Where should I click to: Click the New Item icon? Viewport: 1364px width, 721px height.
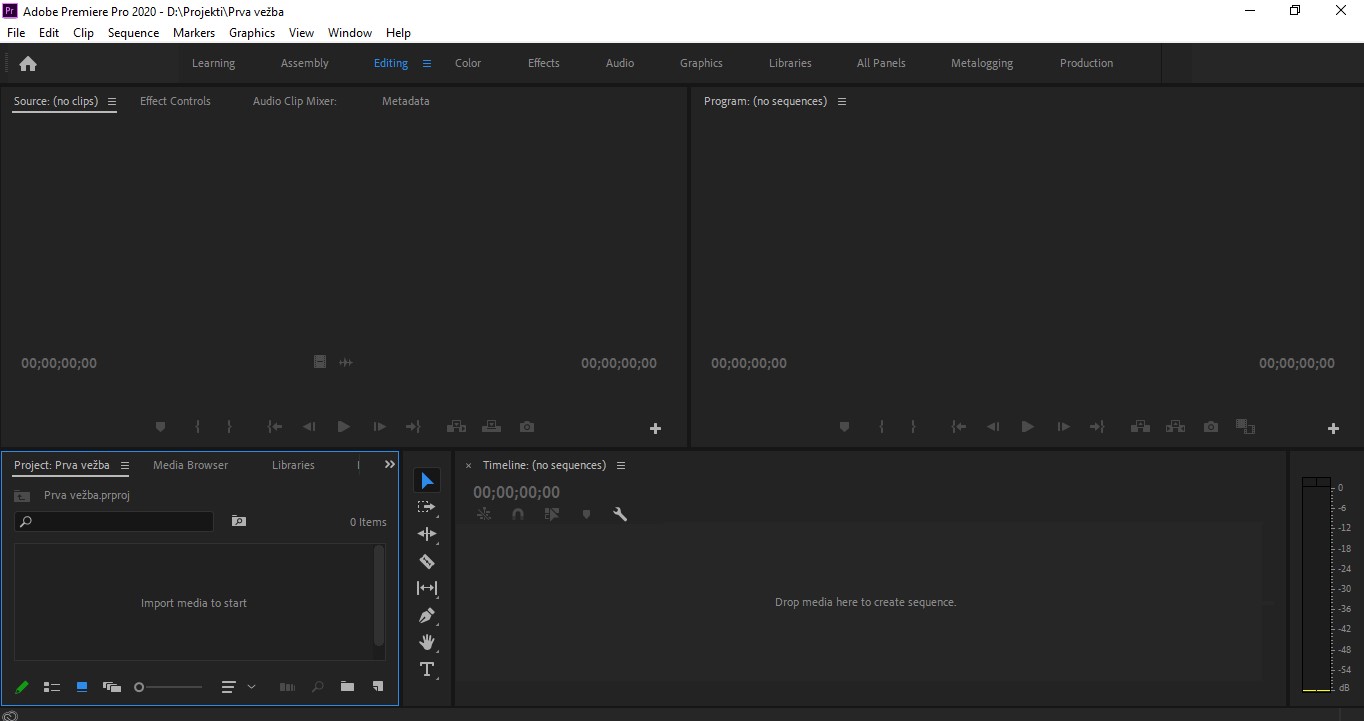coord(378,687)
